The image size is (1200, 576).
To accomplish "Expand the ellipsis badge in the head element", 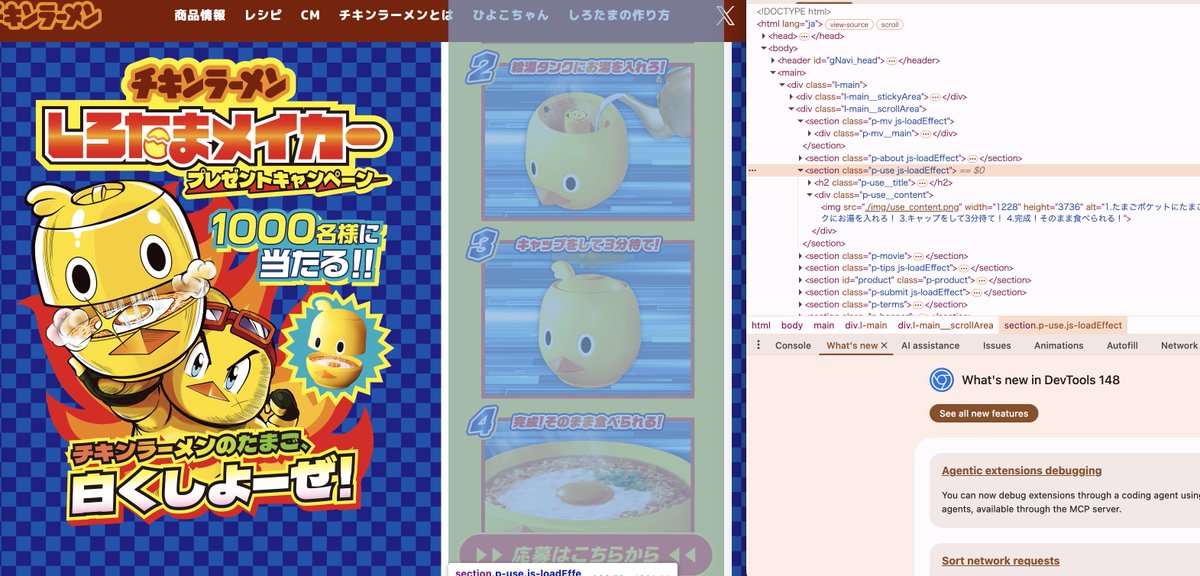I will coord(803,36).
